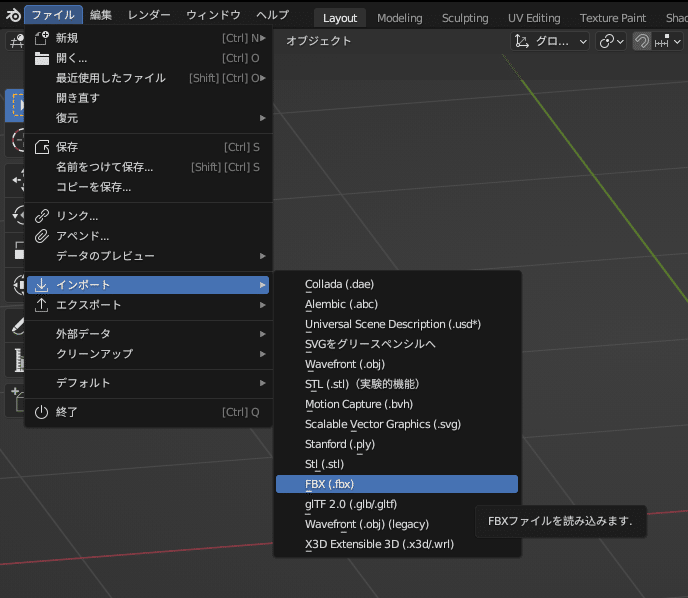
Task: Click the new file icon beside 新規
Action: 42,38
